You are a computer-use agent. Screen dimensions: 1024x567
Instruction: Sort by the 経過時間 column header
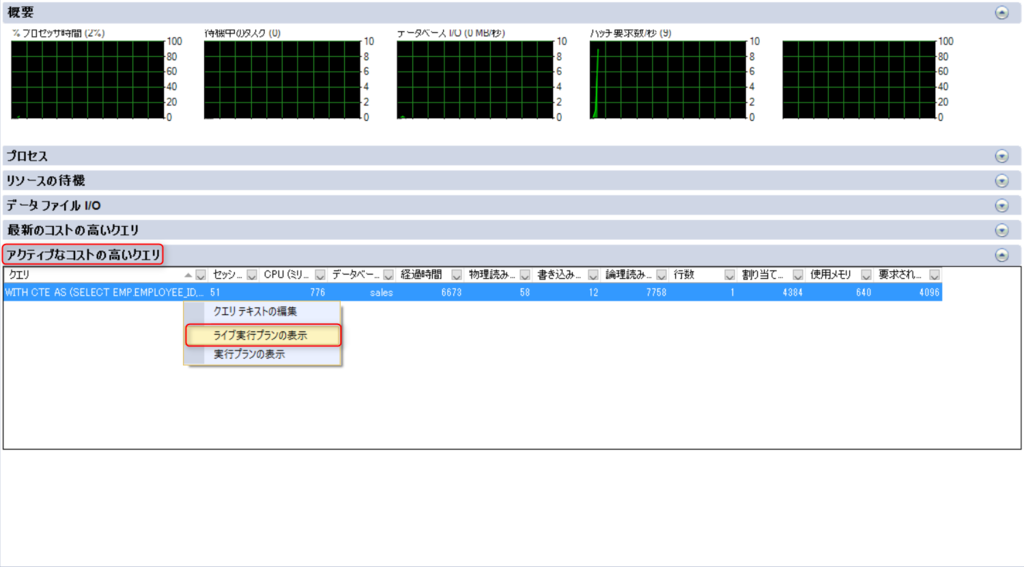tap(421, 275)
